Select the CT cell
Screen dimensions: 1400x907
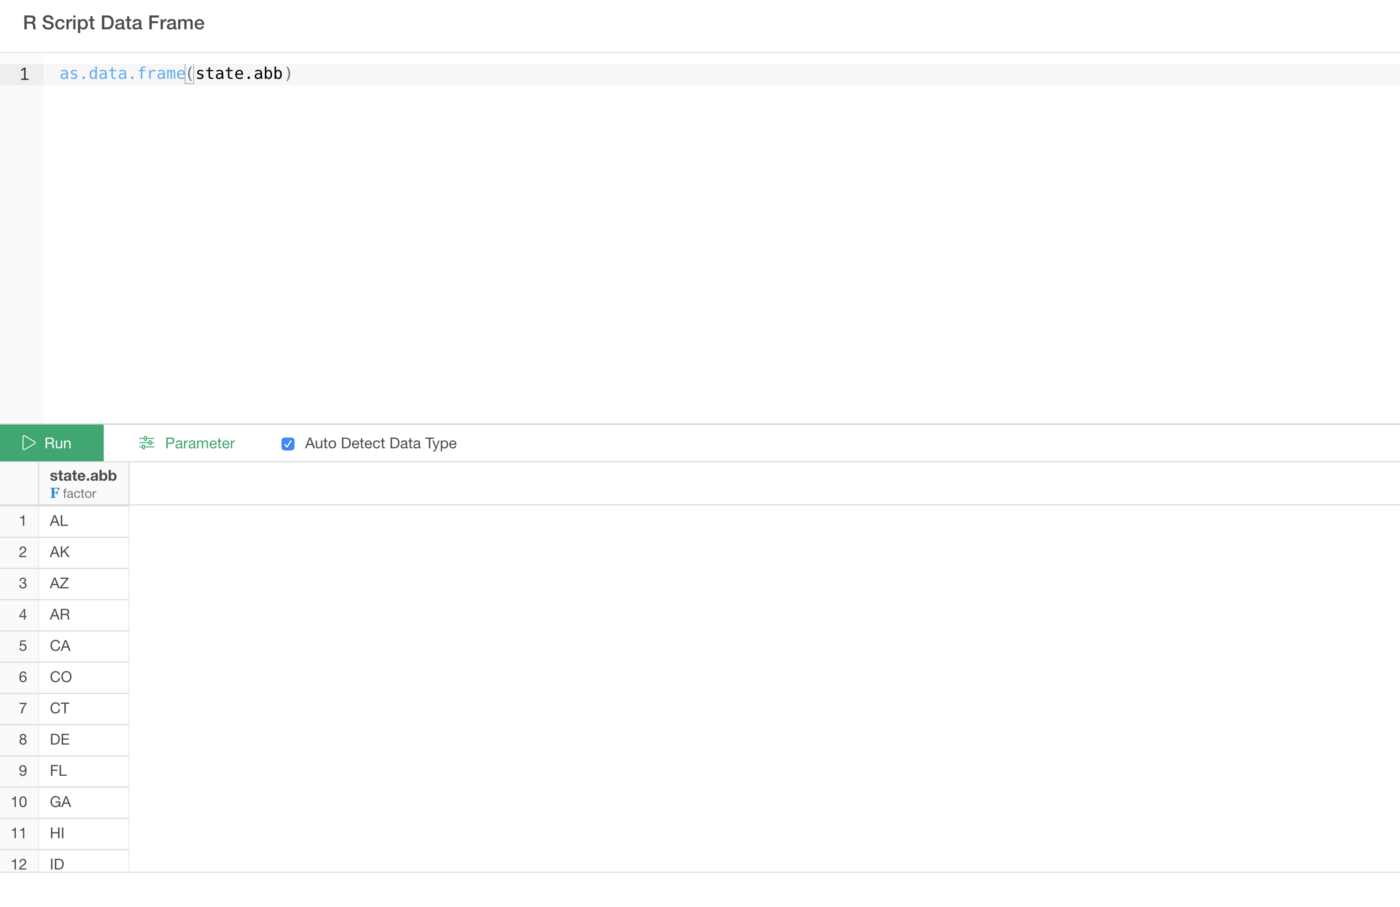tap(83, 708)
